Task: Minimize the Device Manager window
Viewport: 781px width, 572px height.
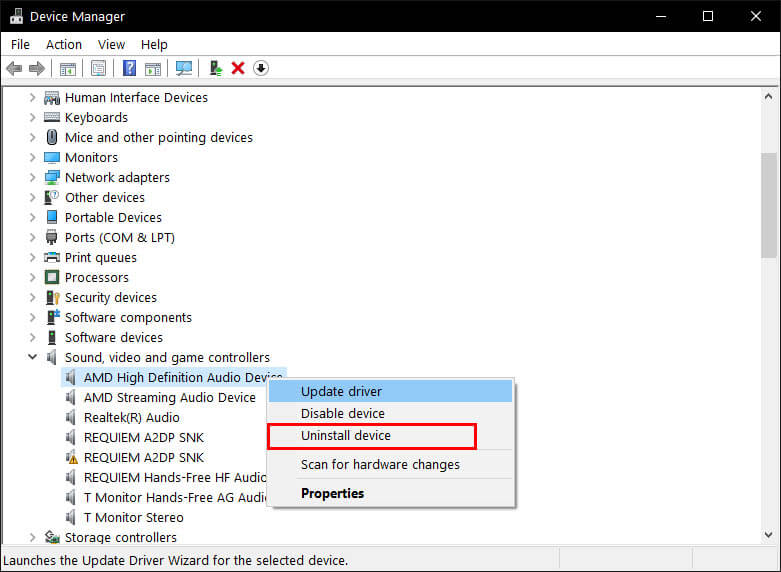Action: pyautogui.click(x=661, y=16)
